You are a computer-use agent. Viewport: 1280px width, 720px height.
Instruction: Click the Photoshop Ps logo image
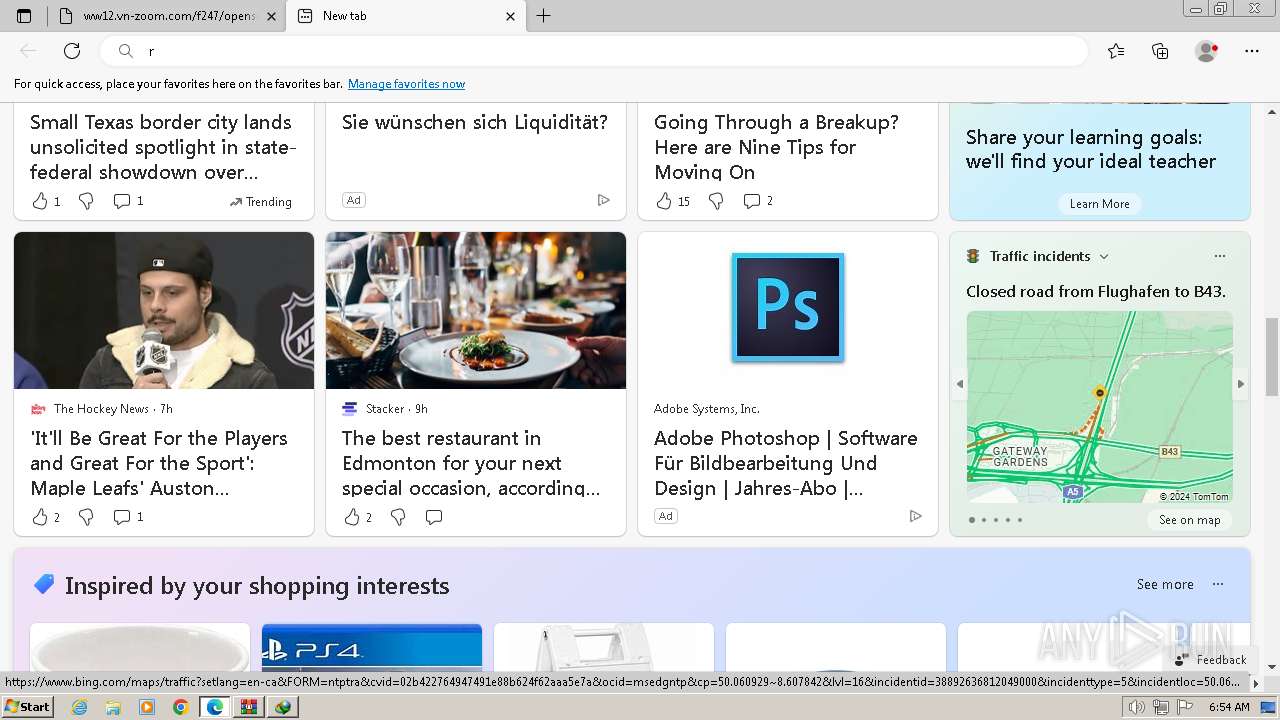[788, 307]
